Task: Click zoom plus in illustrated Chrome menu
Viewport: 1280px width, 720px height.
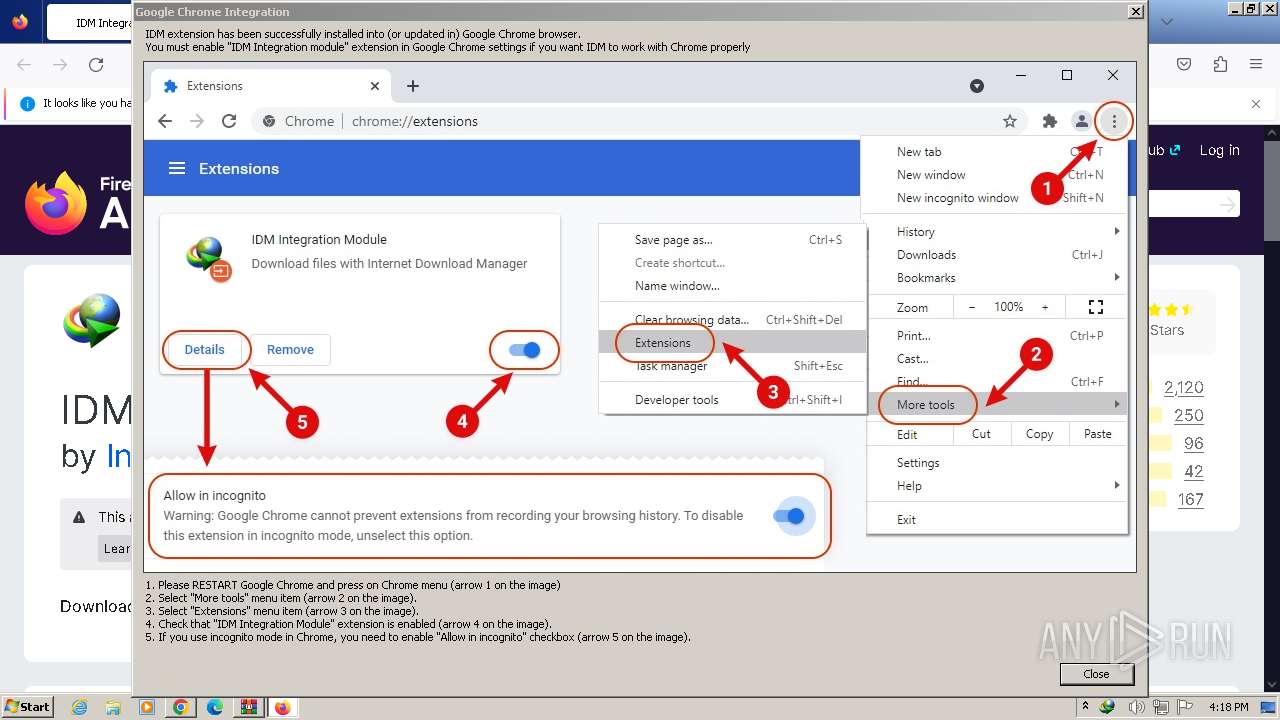Action: (1045, 307)
